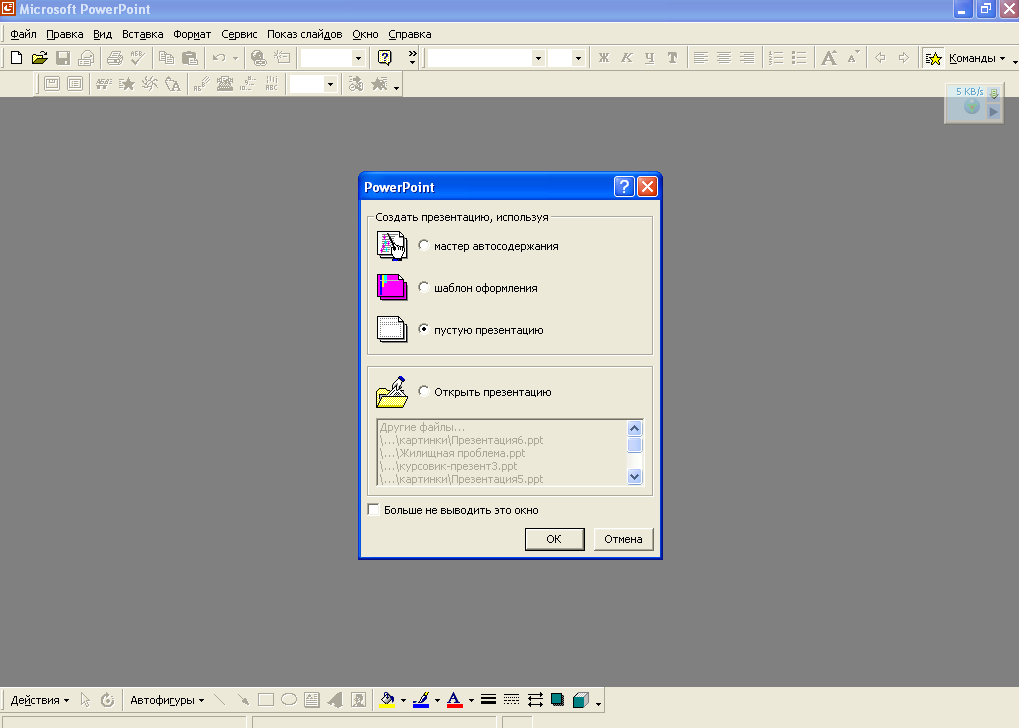Image resolution: width=1019 pixels, height=728 pixels.
Task: Run spelling check icon
Action: point(138,58)
